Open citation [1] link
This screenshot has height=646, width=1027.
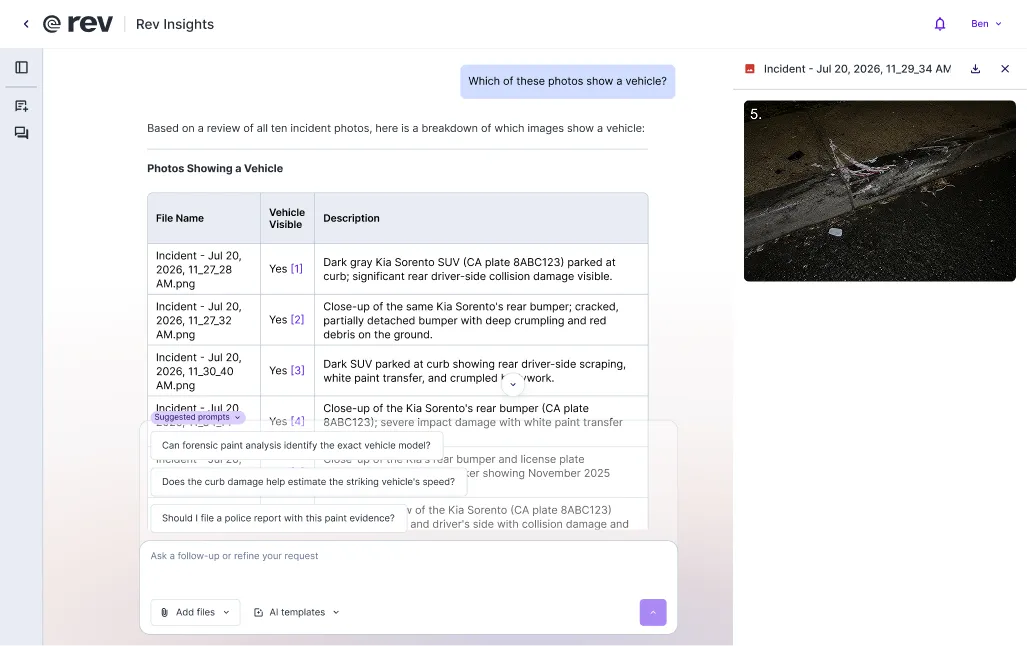click(297, 269)
